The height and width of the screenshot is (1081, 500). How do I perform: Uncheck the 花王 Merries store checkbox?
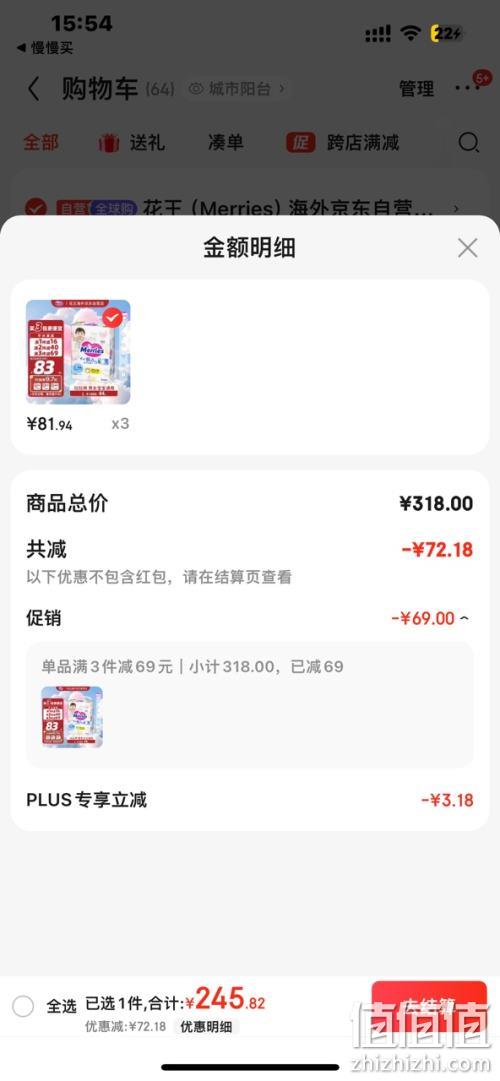click(36, 208)
